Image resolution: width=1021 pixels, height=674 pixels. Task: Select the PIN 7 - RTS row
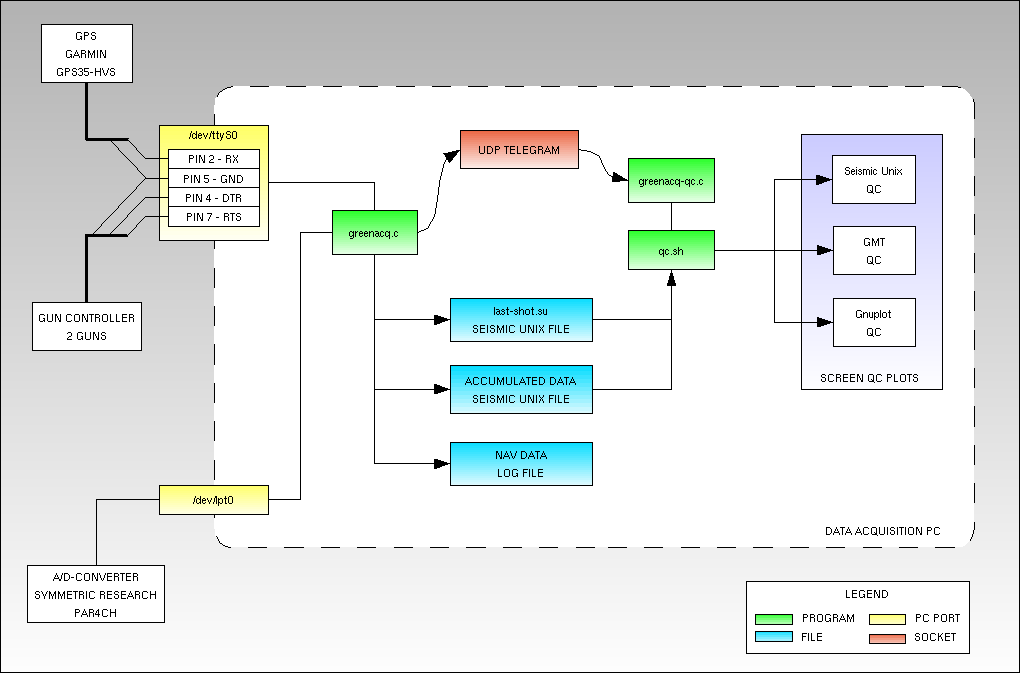[213, 217]
